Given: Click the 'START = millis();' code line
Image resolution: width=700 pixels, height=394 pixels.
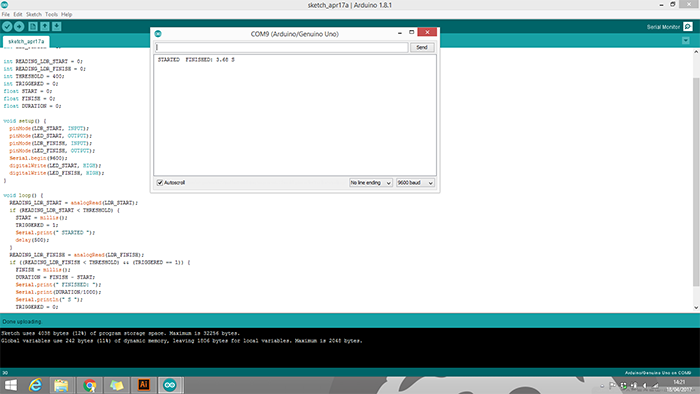Looking at the screenshot, I should tap(42, 218).
